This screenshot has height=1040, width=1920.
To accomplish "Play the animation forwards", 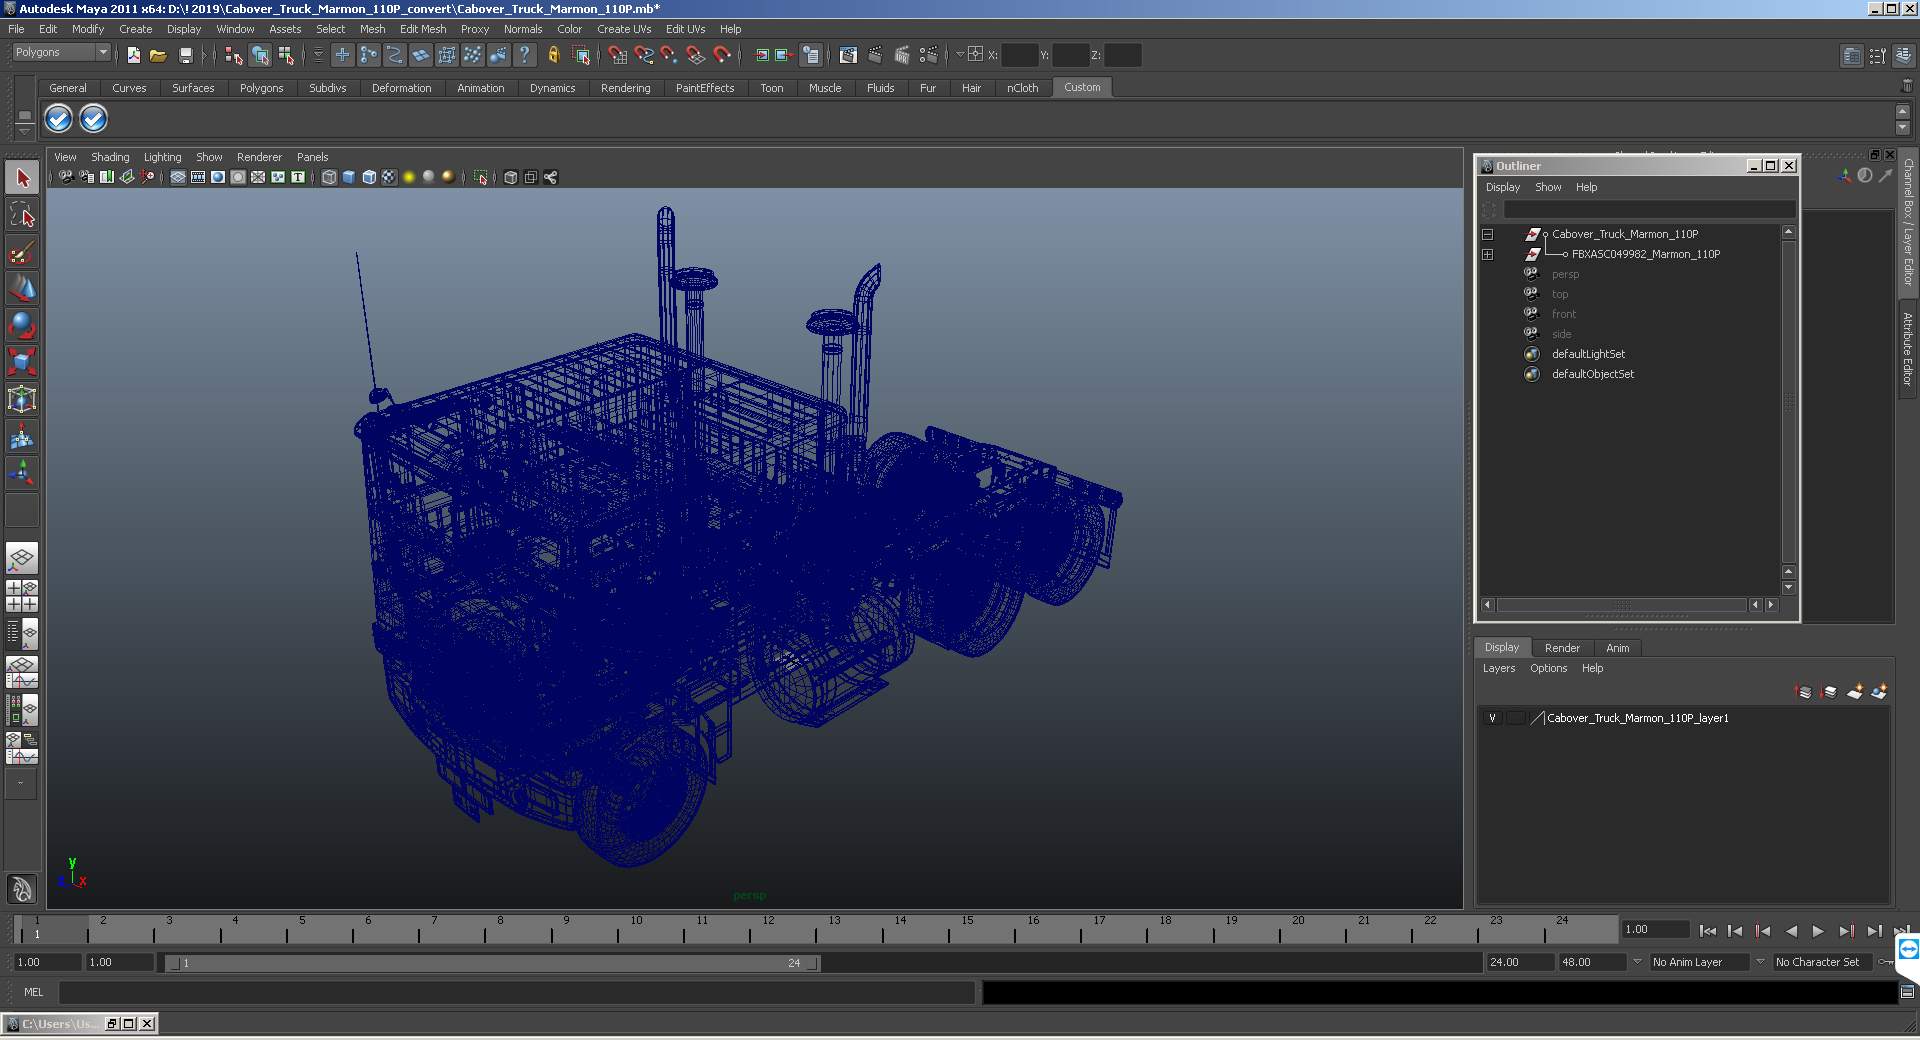I will 1818,931.
